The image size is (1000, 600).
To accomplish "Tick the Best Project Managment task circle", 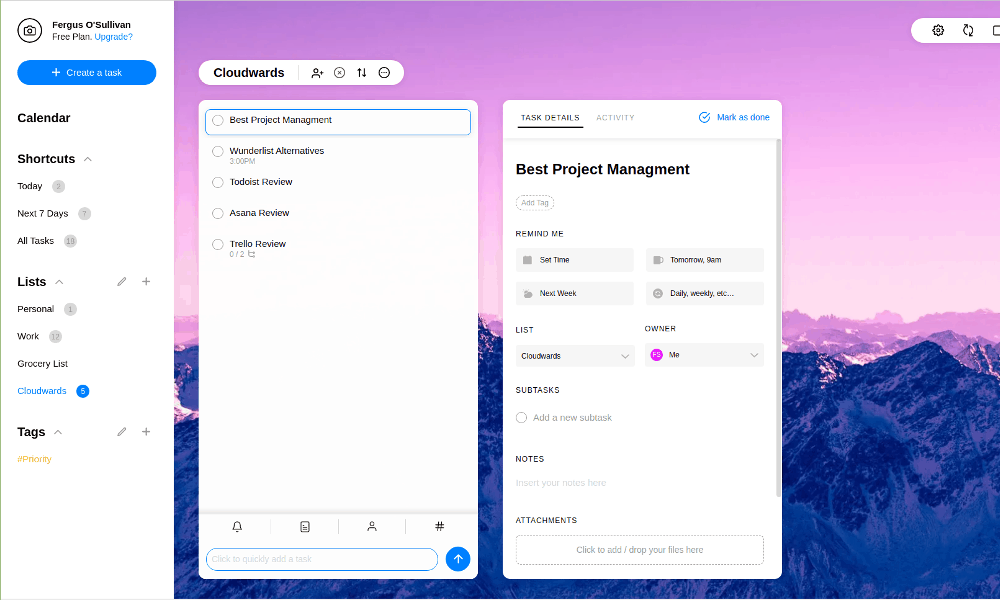I will [217, 120].
